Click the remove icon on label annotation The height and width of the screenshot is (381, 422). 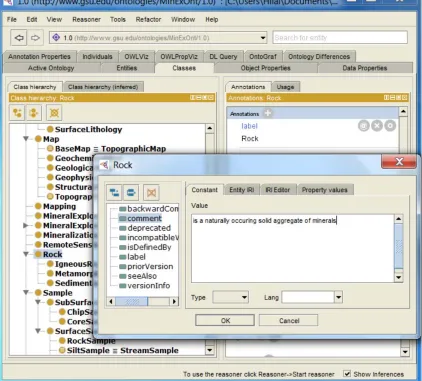tap(377, 126)
